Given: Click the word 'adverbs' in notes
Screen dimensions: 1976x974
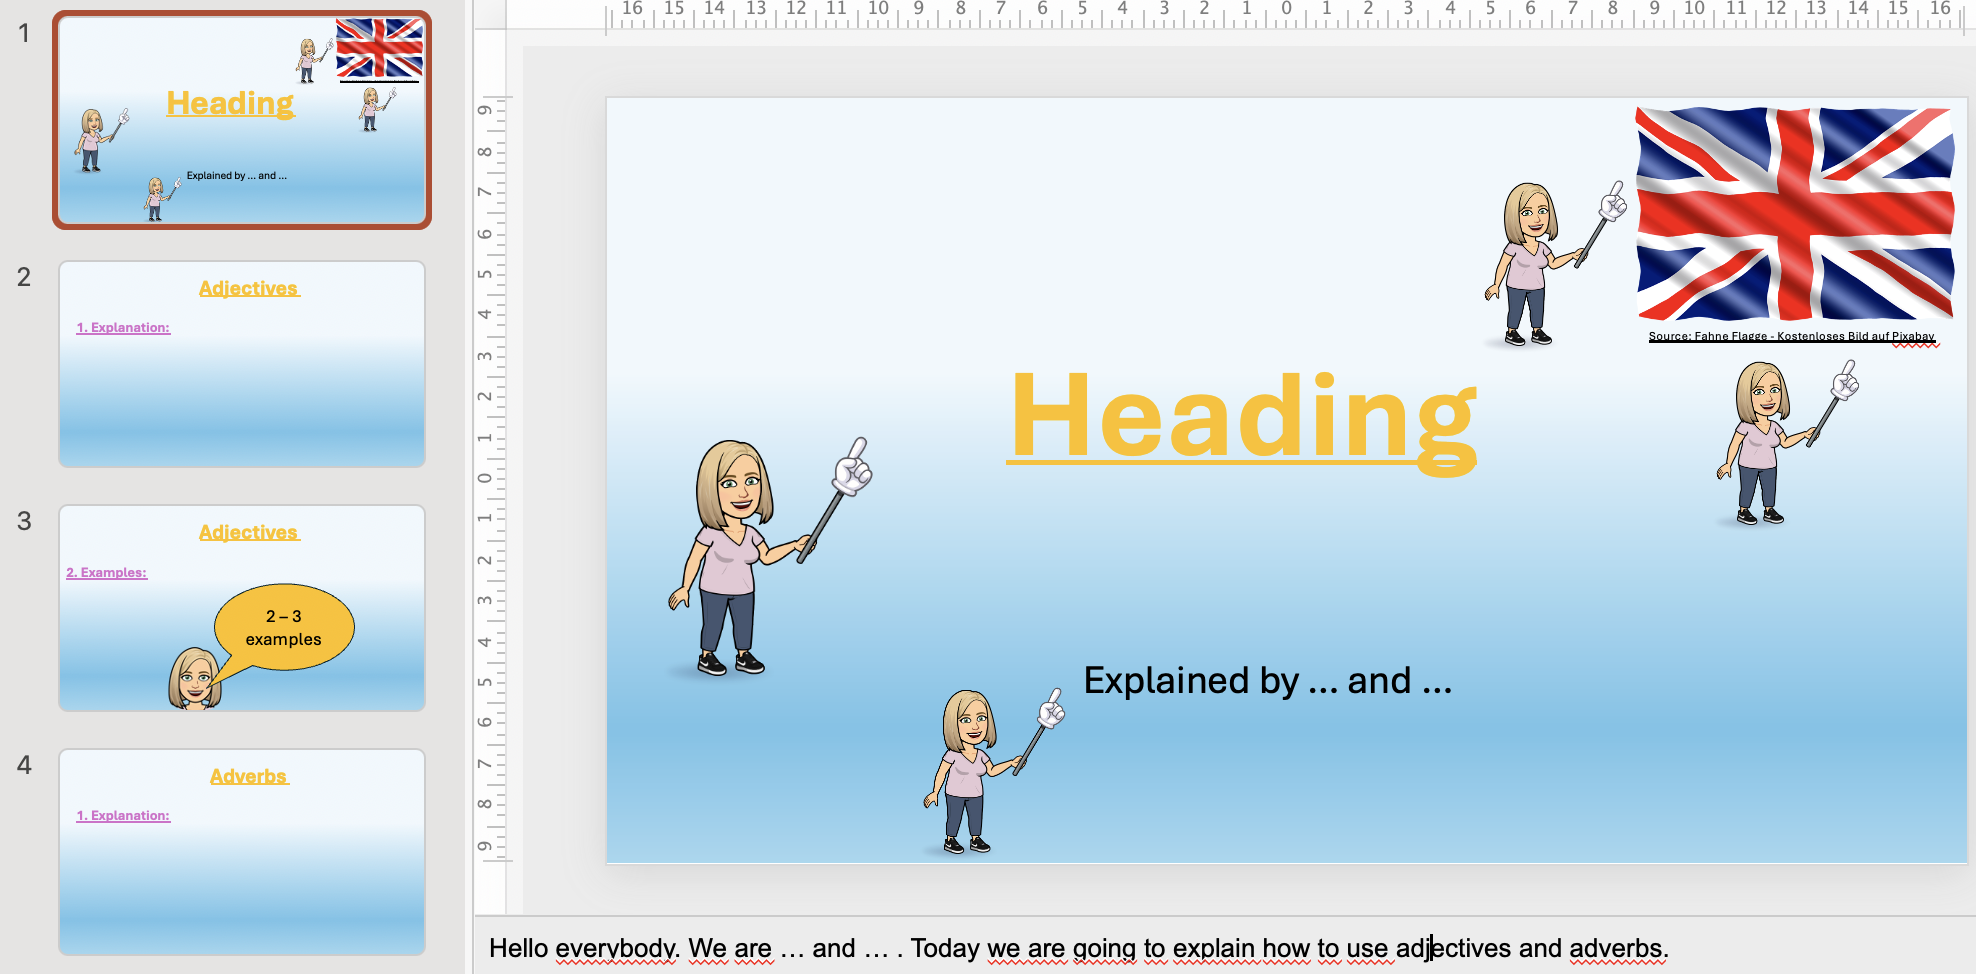Looking at the screenshot, I should click(x=1616, y=948).
